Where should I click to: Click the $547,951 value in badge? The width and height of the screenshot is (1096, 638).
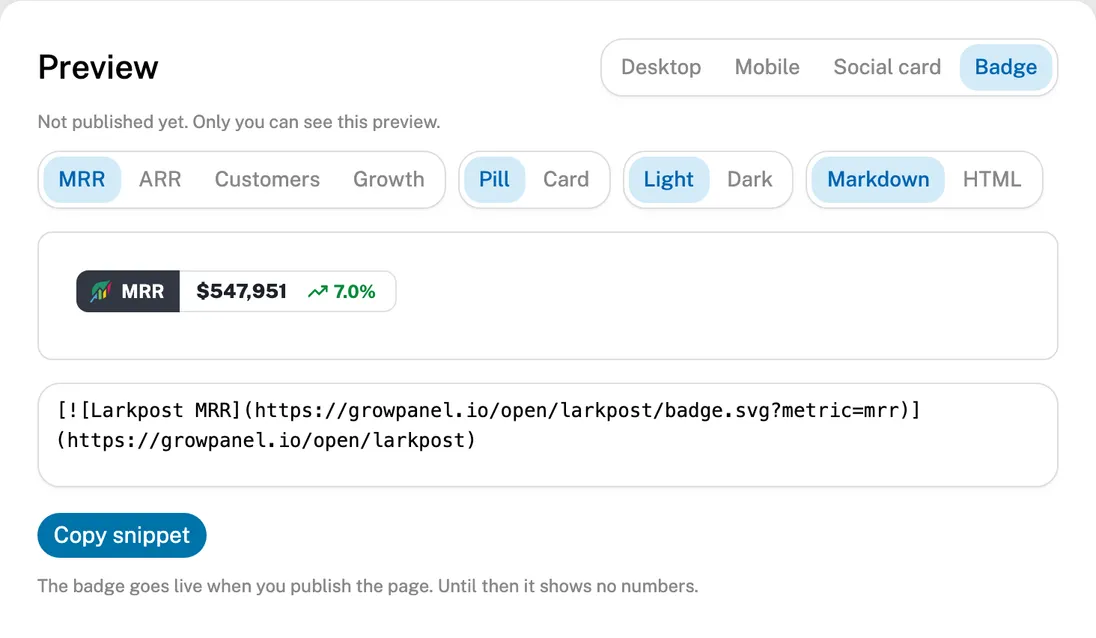click(241, 291)
